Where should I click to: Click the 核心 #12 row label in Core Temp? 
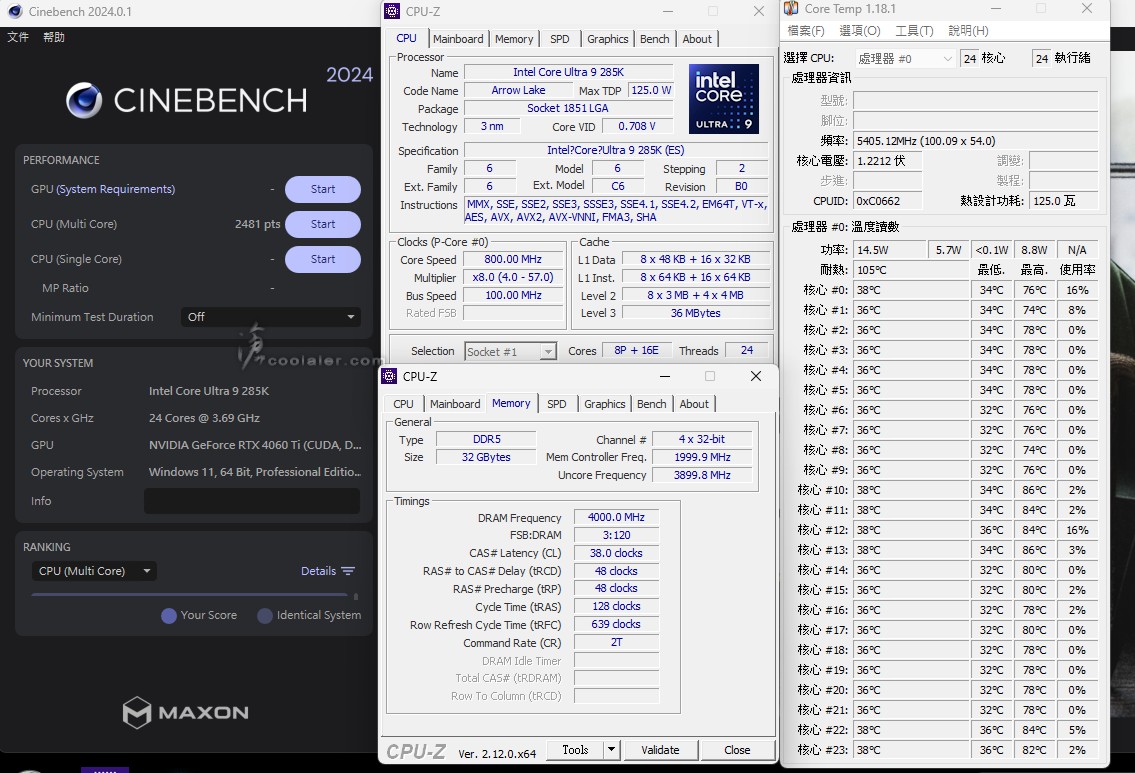(822, 530)
